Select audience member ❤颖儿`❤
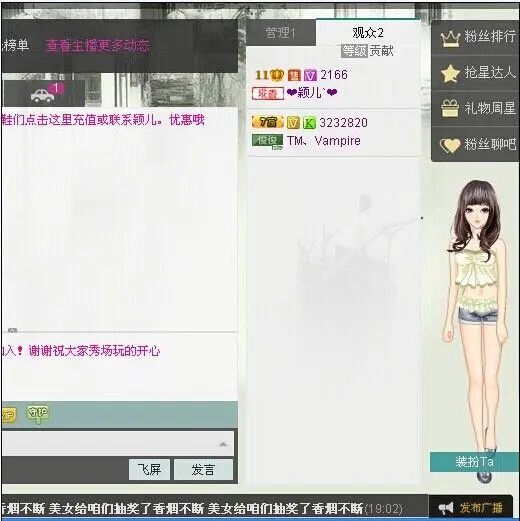The image size is (520, 521). [x=312, y=93]
